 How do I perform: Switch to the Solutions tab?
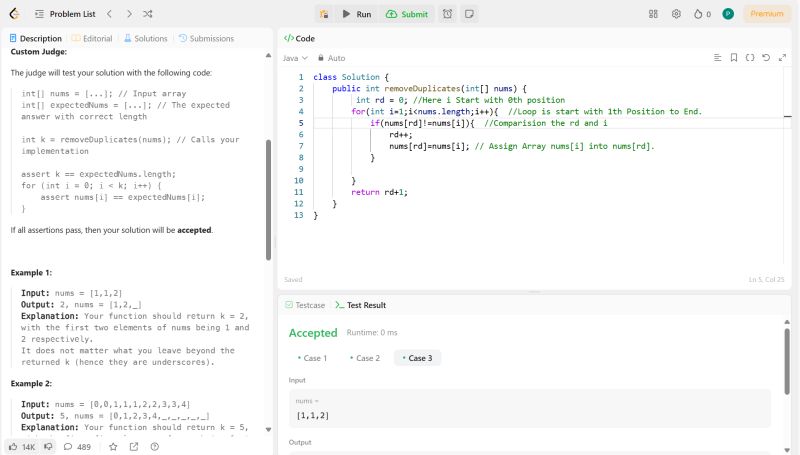[x=145, y=38]
